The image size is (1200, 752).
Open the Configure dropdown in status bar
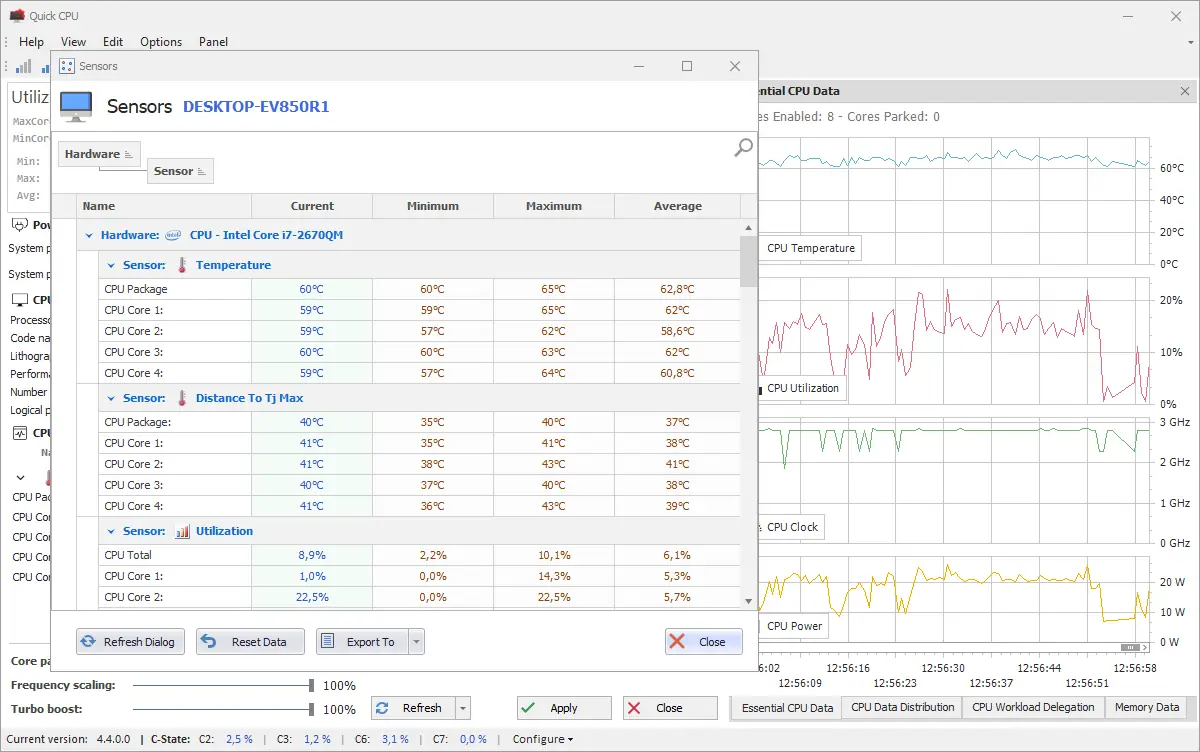click(543, 739)
